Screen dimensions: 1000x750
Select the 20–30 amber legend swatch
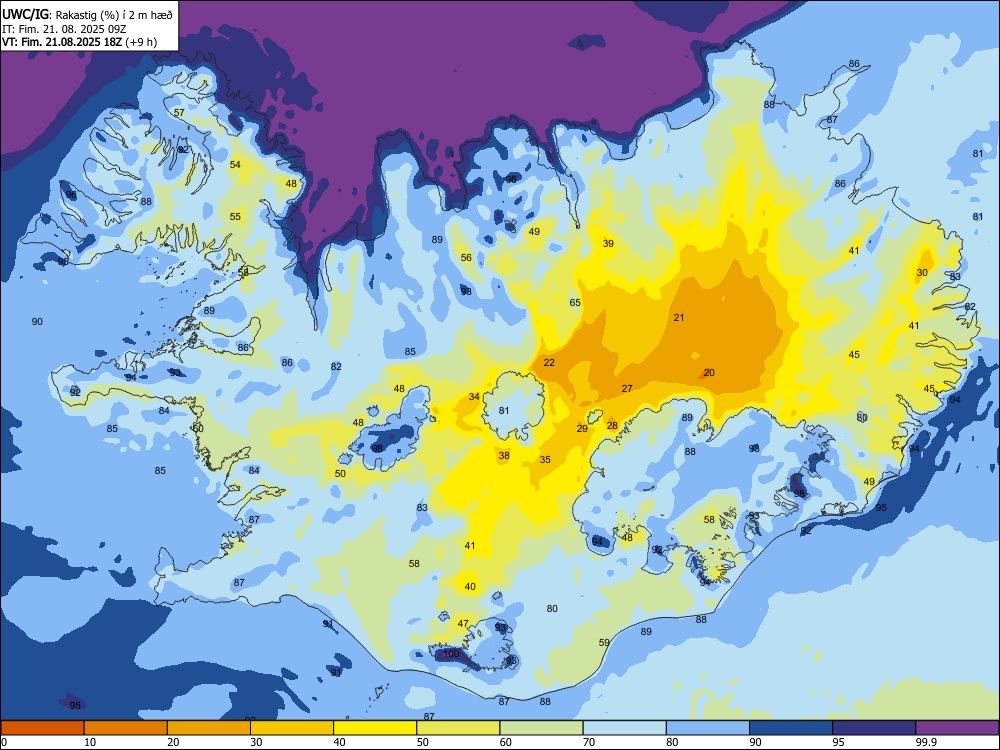point(209,728)
